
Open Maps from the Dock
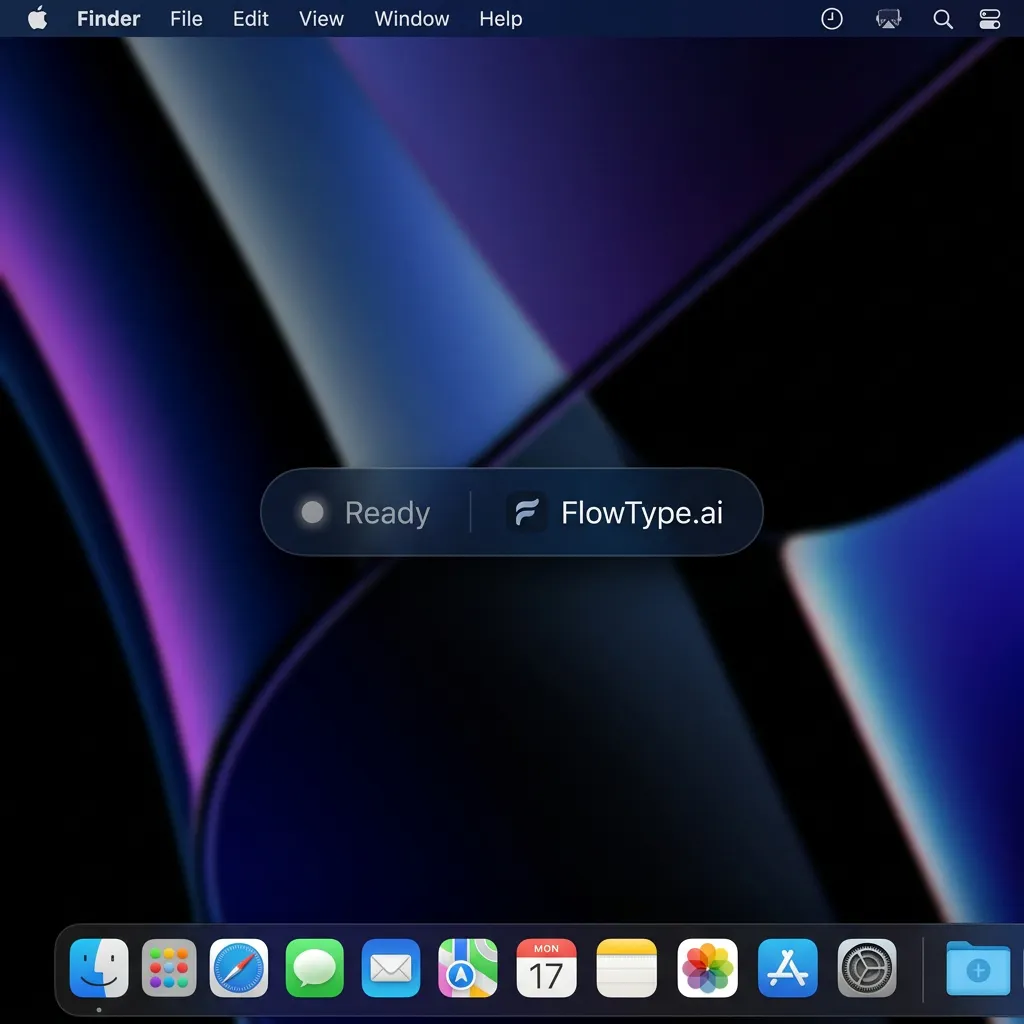(x=468, y=968)
